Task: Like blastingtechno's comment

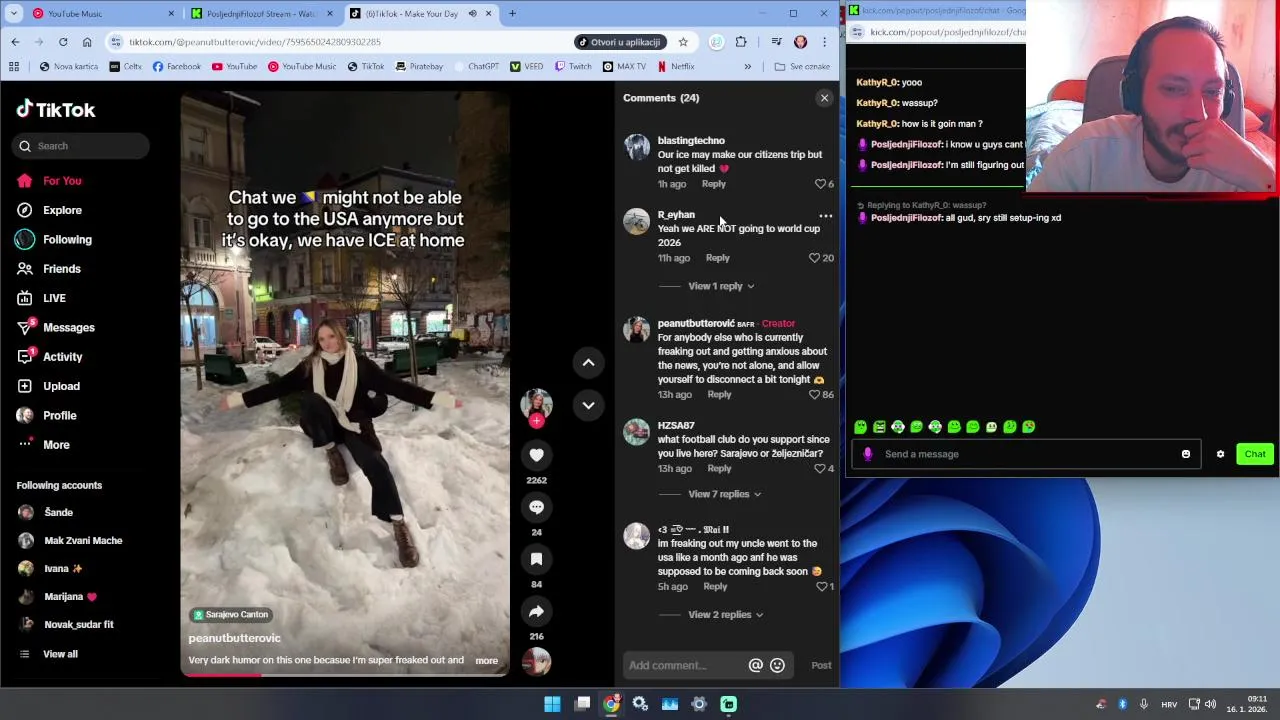Action: point(820,184)
